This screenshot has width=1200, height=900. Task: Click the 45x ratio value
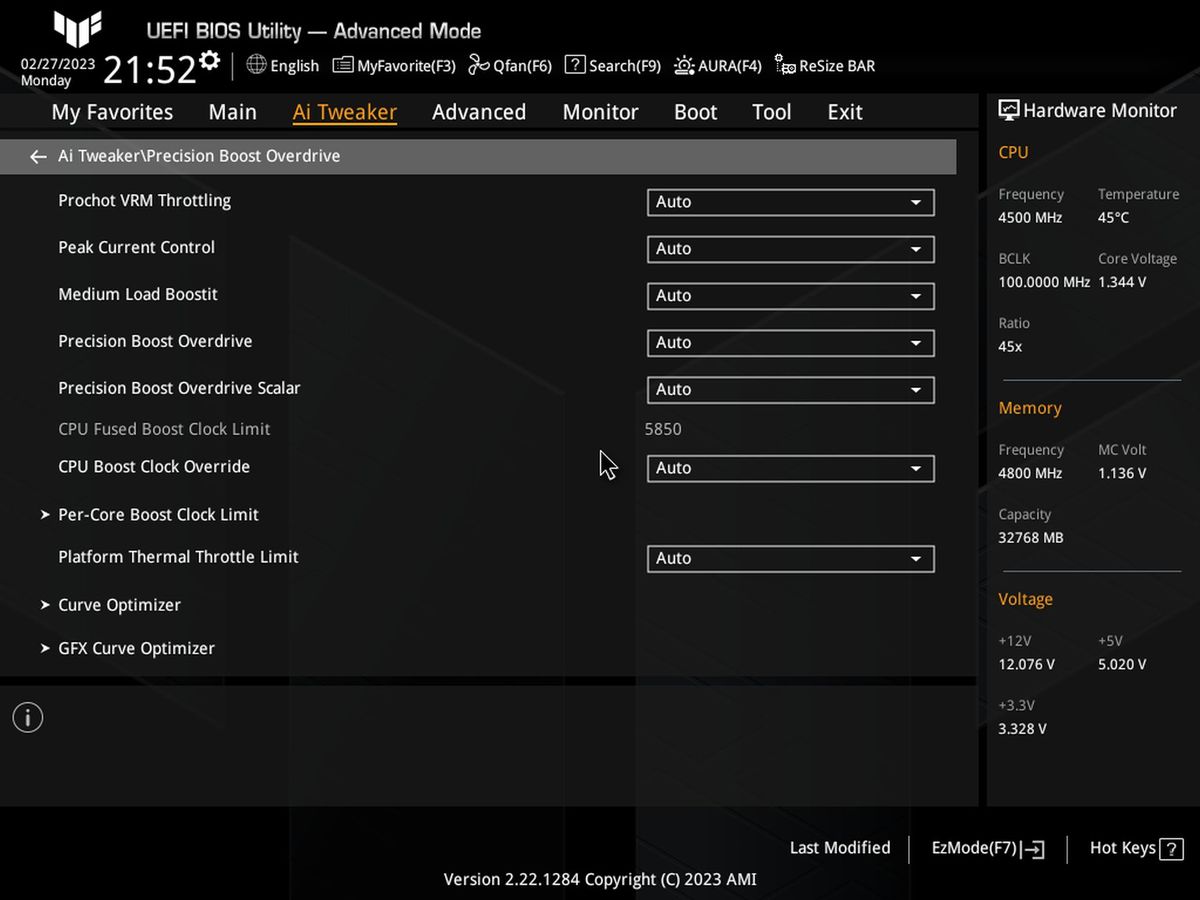tap(1010, 346)
